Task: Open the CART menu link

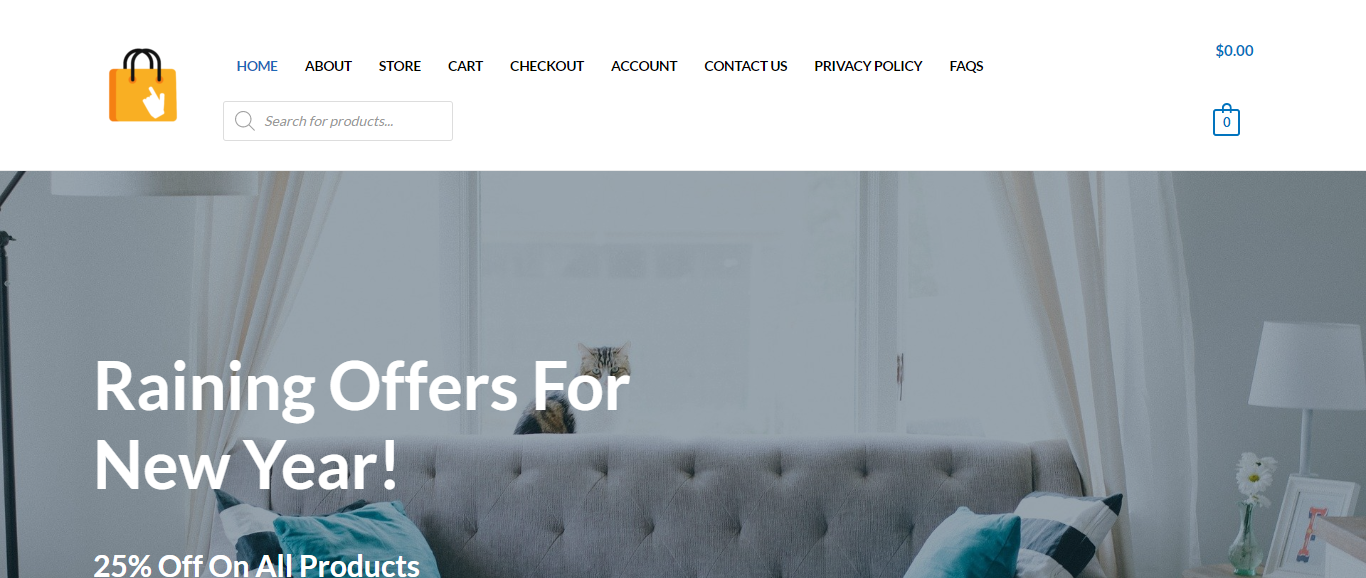Action: (x=465, y=66)
